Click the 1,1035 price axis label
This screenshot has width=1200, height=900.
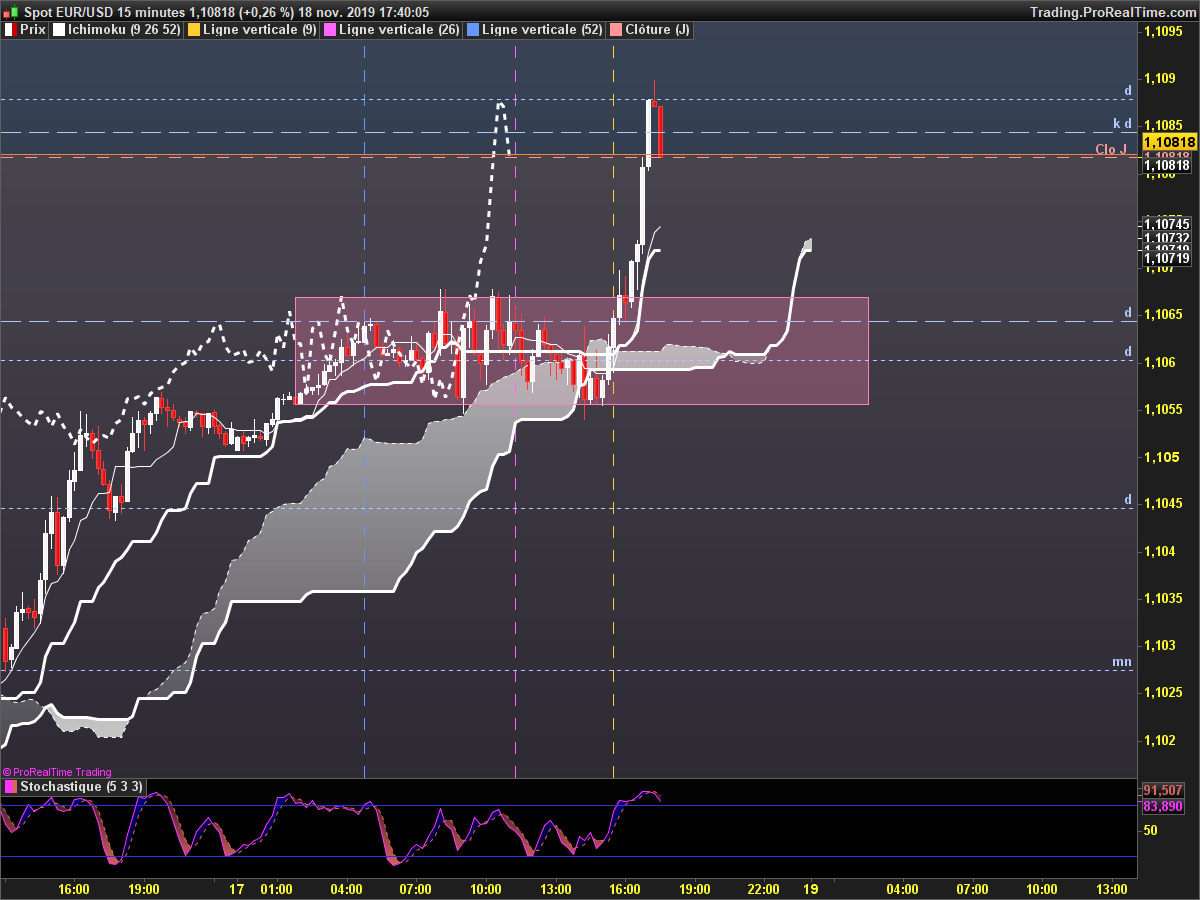[x=1162, y=598]
